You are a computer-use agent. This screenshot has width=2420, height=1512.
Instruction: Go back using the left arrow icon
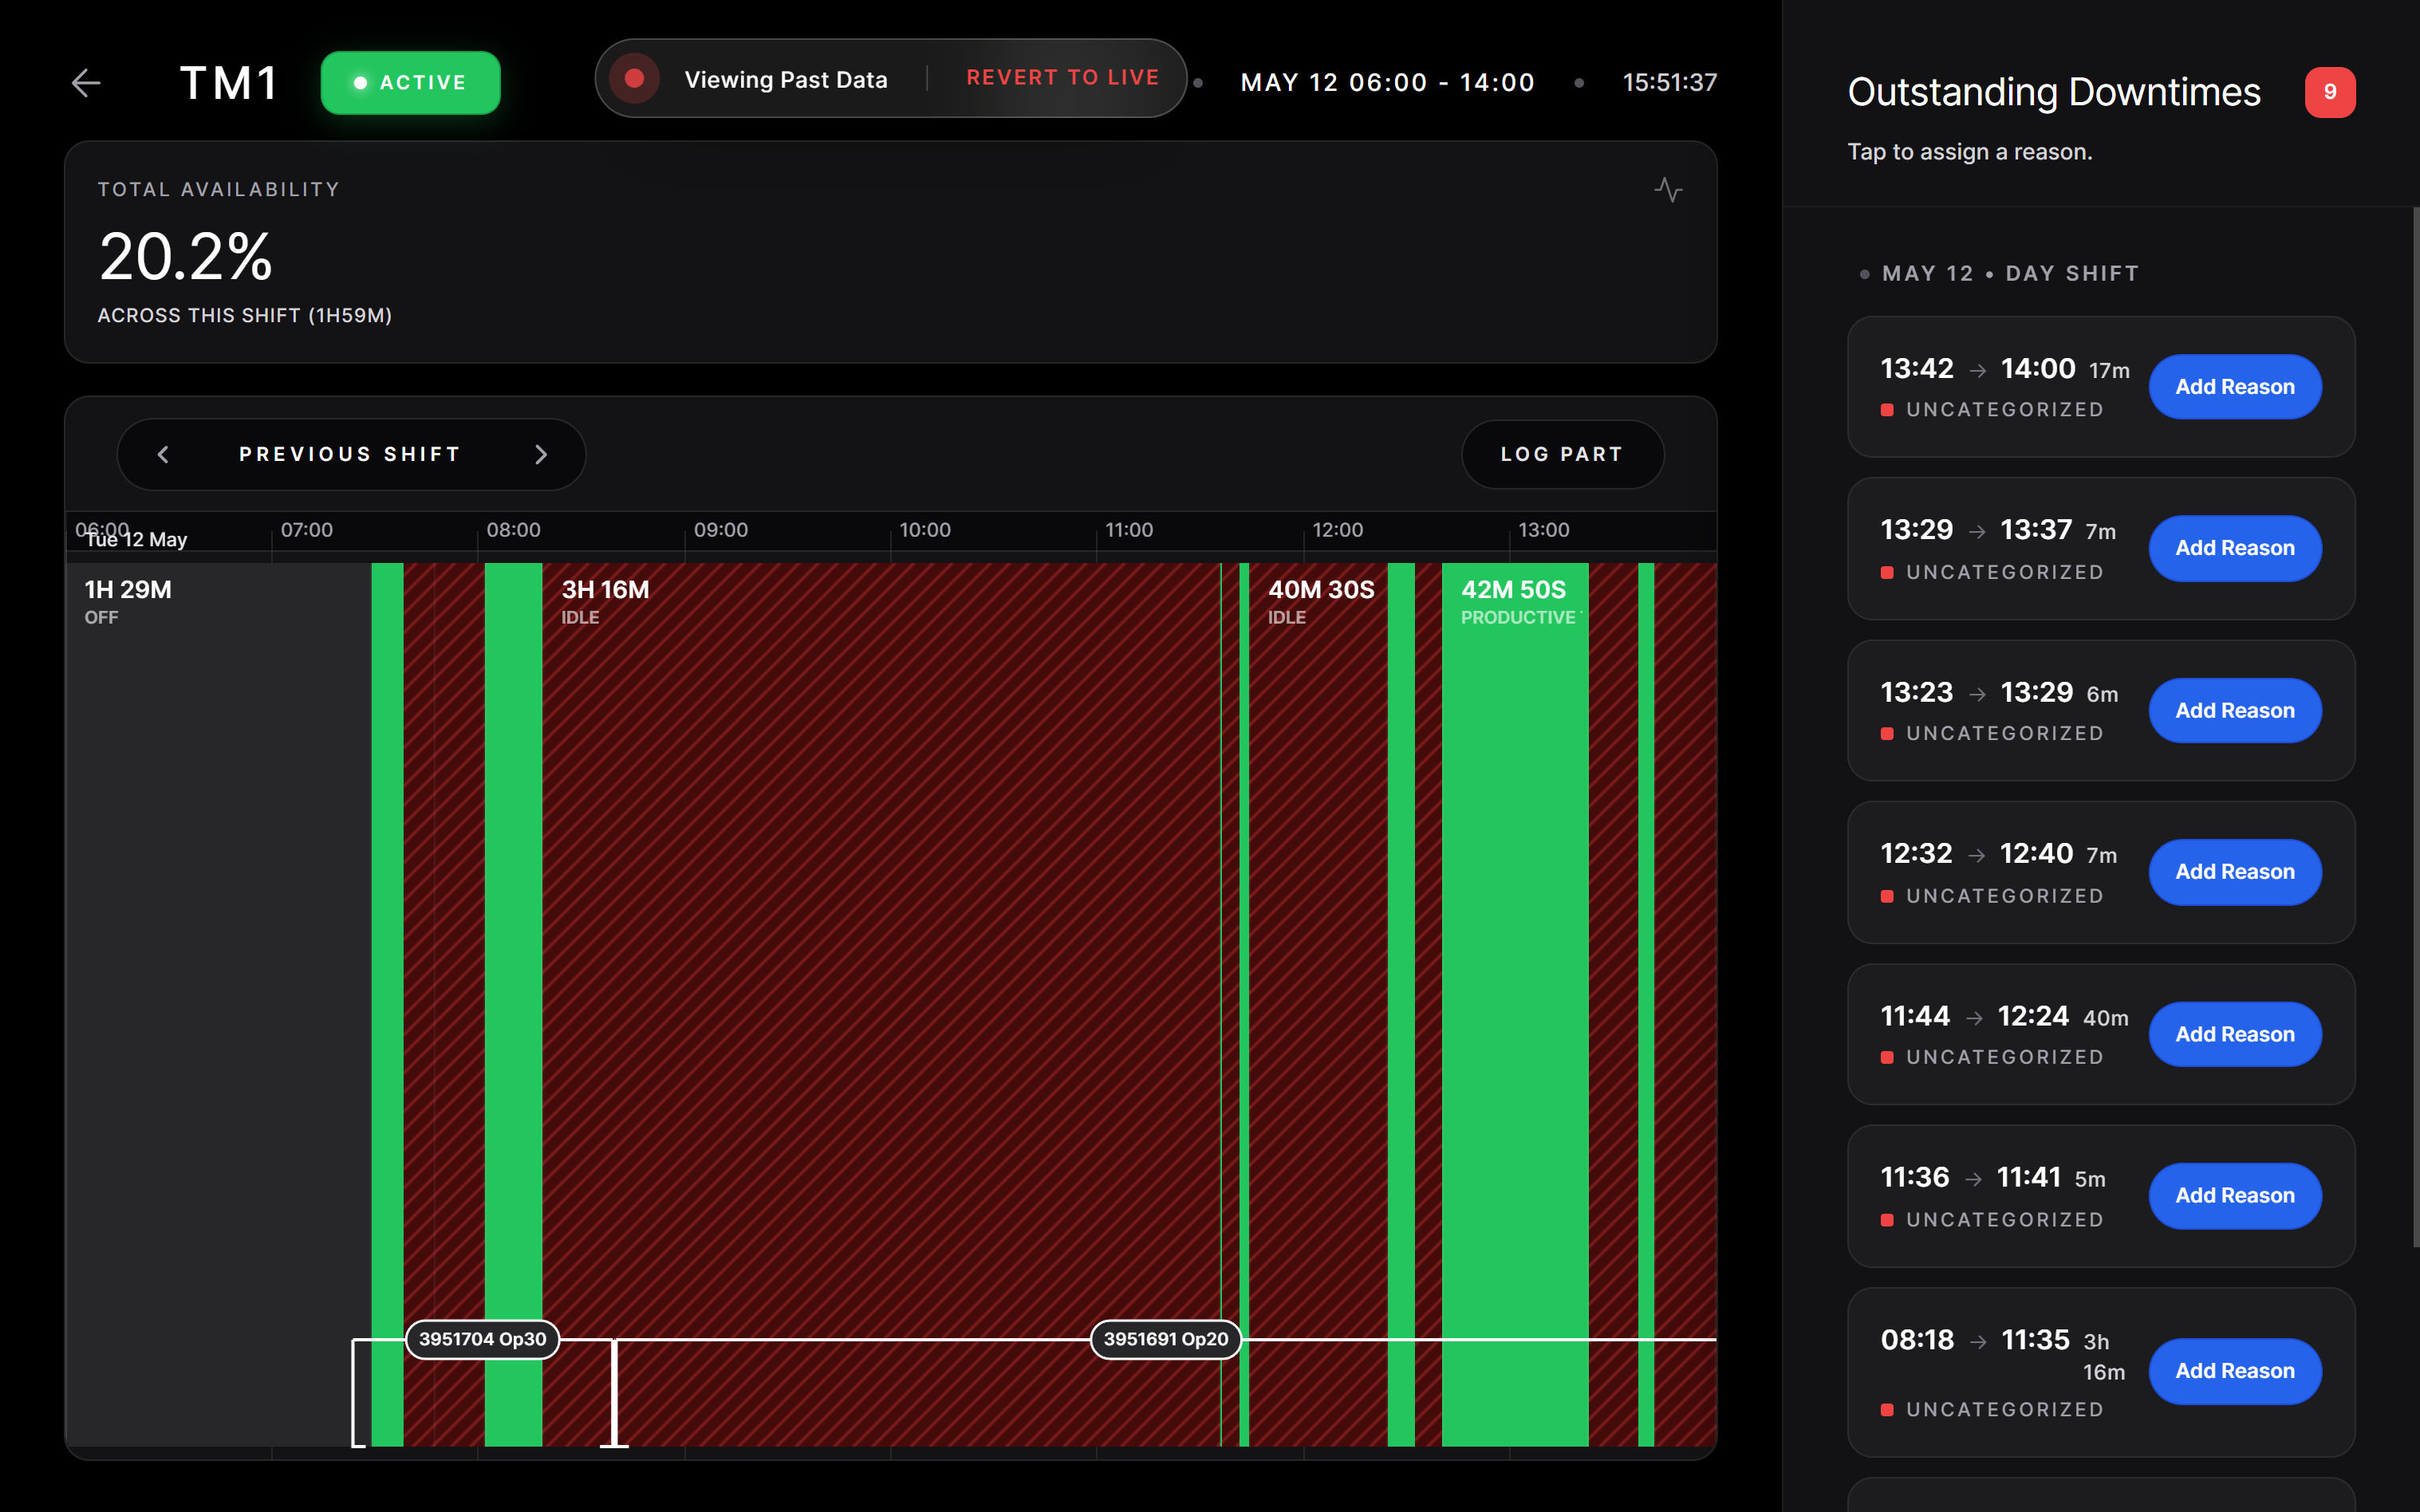(x=87, y=83)
